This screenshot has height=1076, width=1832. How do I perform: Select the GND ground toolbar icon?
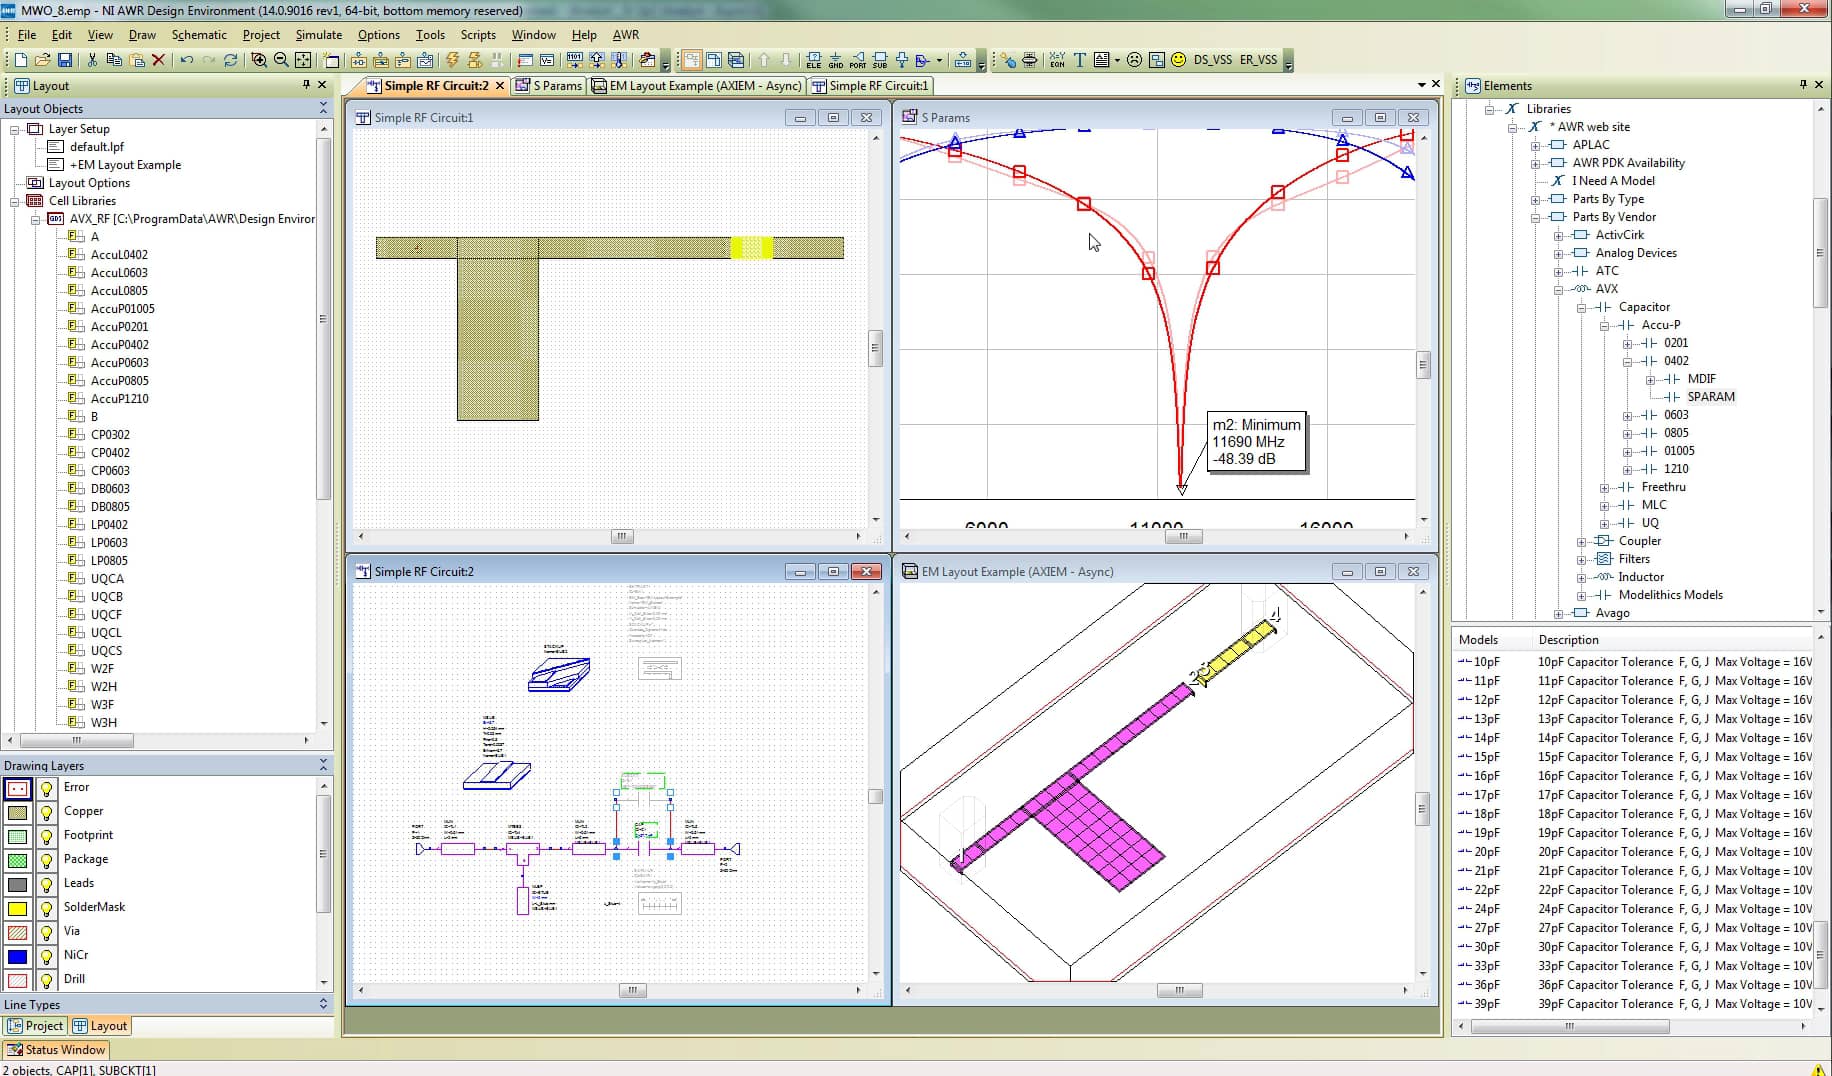837,61
